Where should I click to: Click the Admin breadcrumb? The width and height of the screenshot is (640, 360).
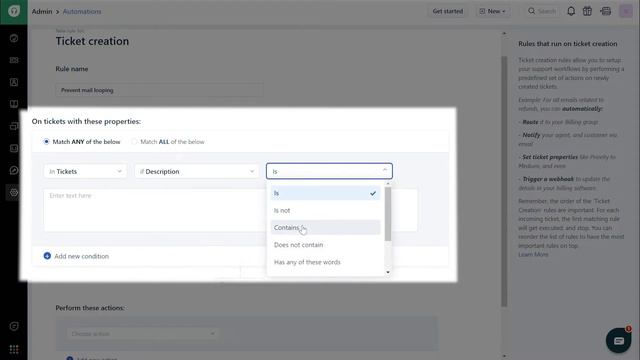coord(42,11)
